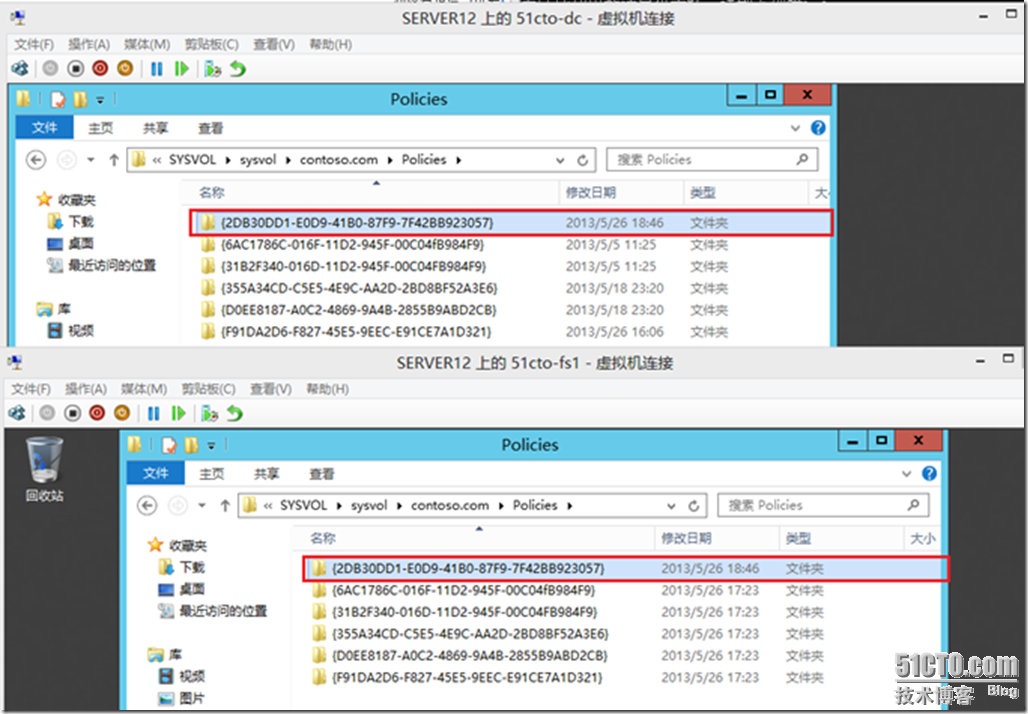Click red Shut Down icon in 51cto-fs1 toolbar

click(97, 413)
